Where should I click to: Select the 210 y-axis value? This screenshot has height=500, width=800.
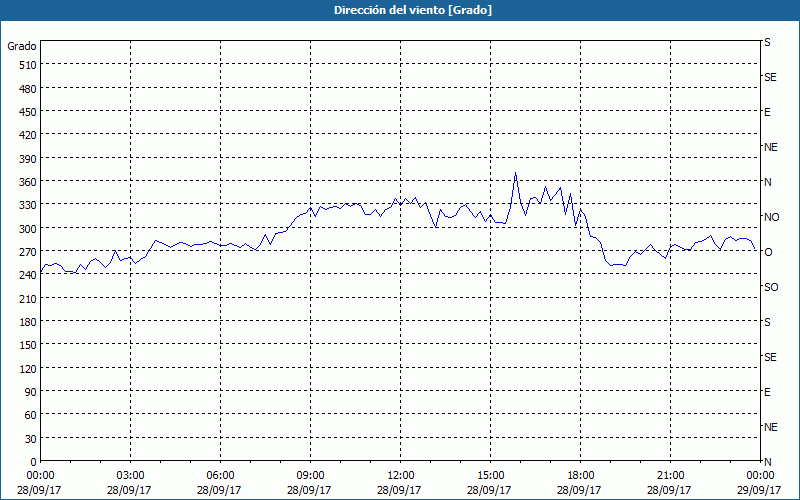pyautogui.click(x=28, y=298)
